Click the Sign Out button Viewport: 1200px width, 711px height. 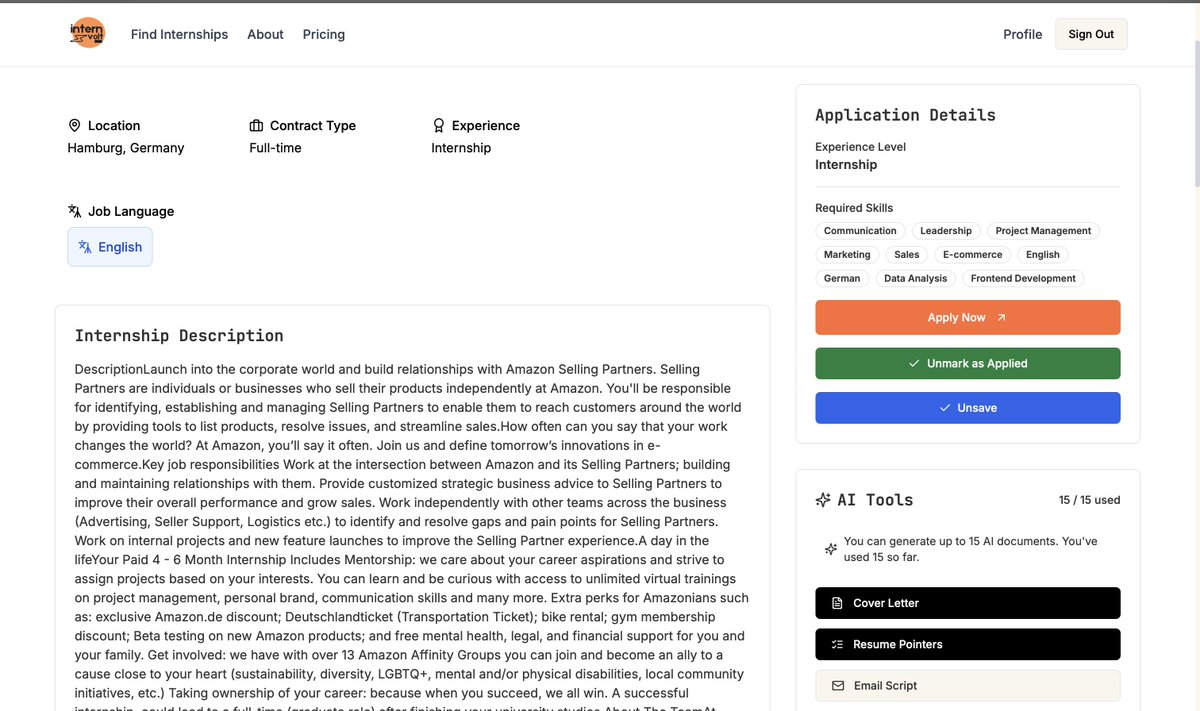[x=1091, y=34]
